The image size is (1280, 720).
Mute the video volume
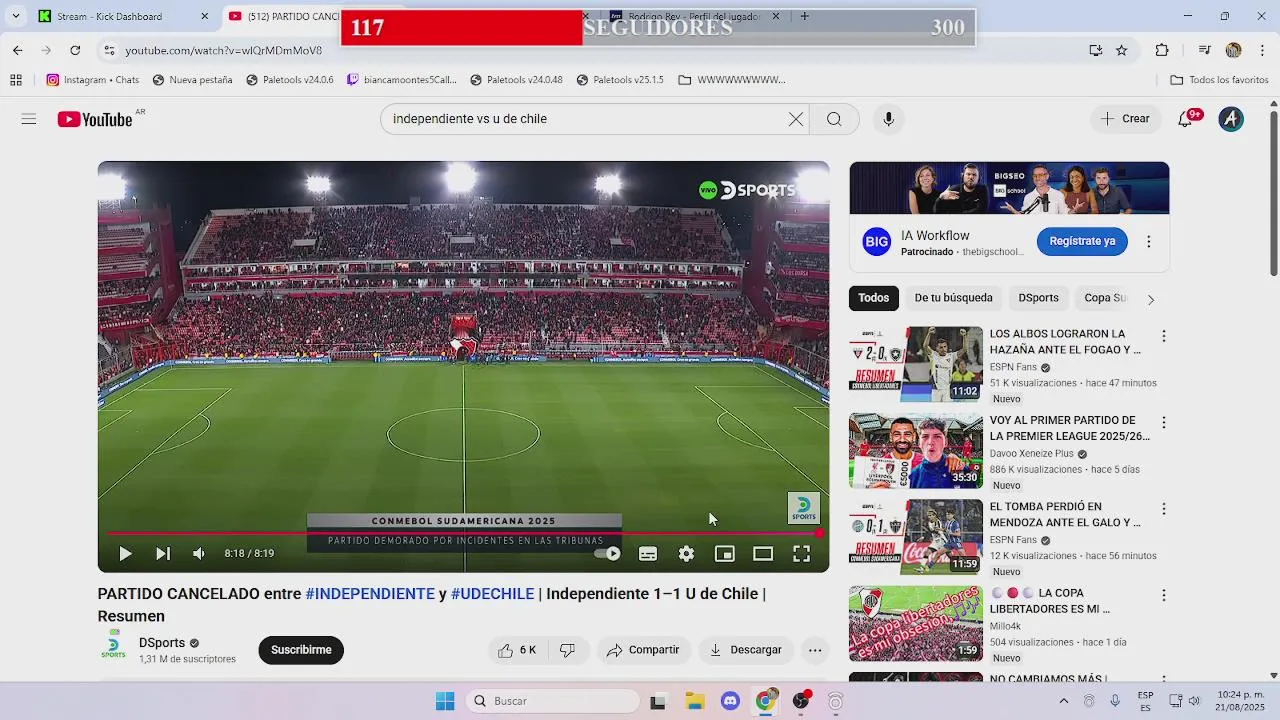(199, 554)
